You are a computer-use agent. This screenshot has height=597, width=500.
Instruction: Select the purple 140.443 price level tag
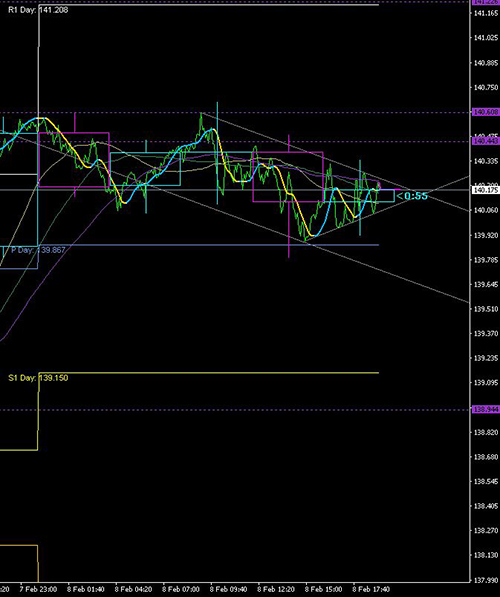(x=486, y=141)
